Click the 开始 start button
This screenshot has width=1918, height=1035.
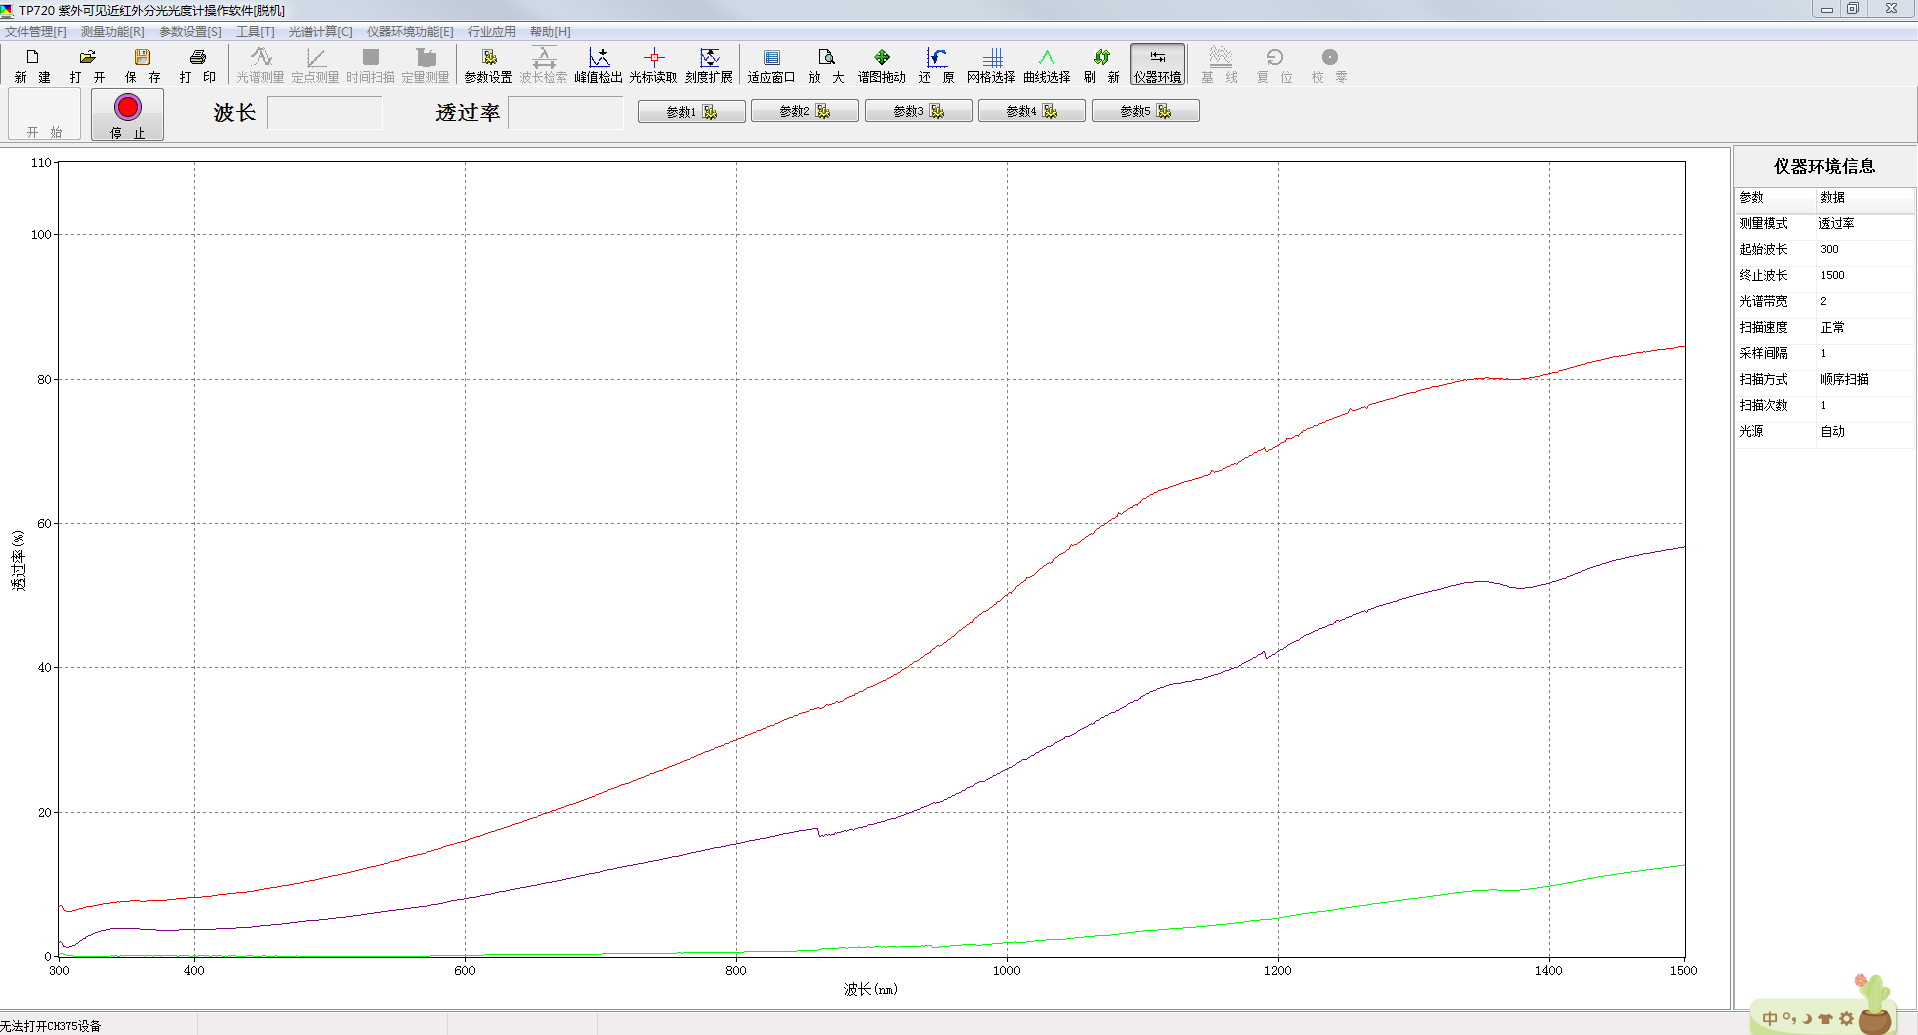tap(44, 114)
